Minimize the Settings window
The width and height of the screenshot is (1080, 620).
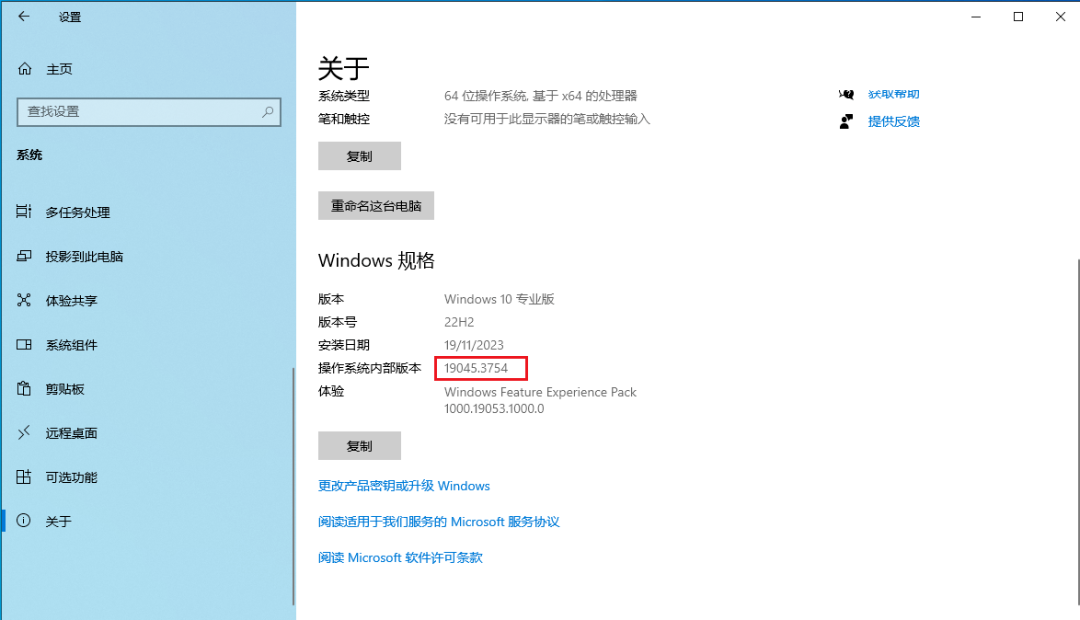point(976,17)
